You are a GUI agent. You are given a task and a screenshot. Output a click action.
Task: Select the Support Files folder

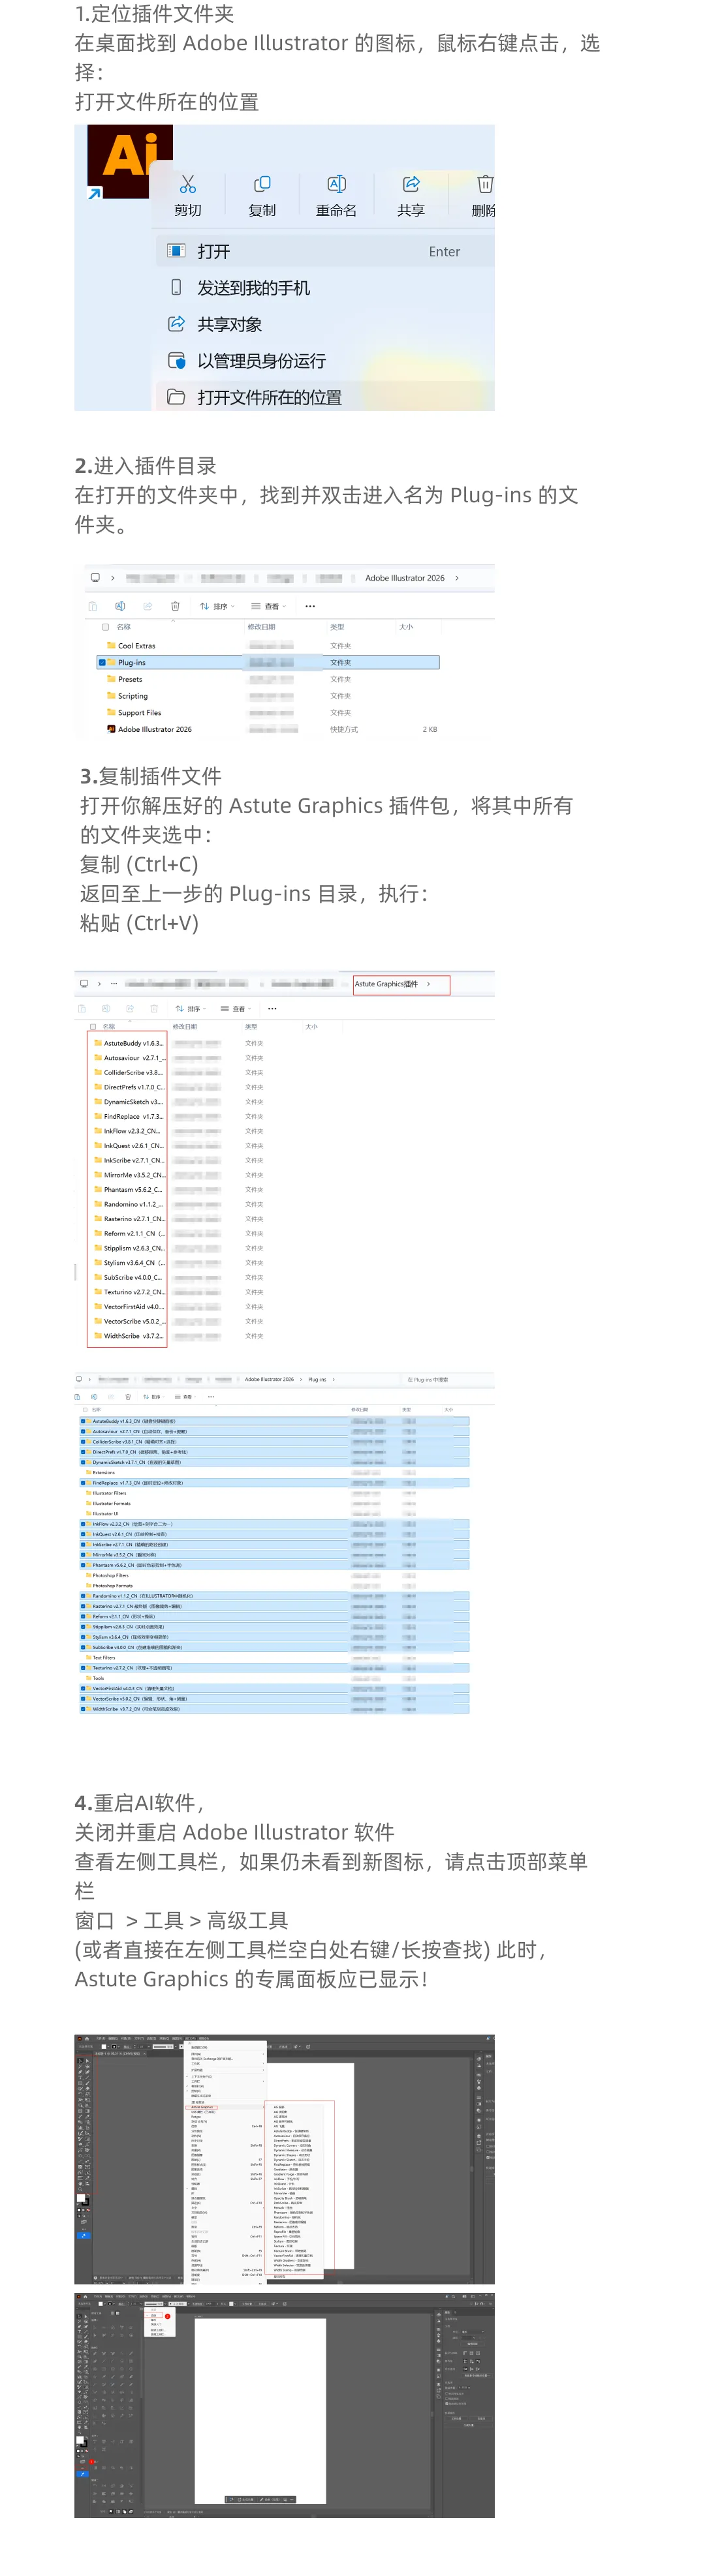coord(133,713)
